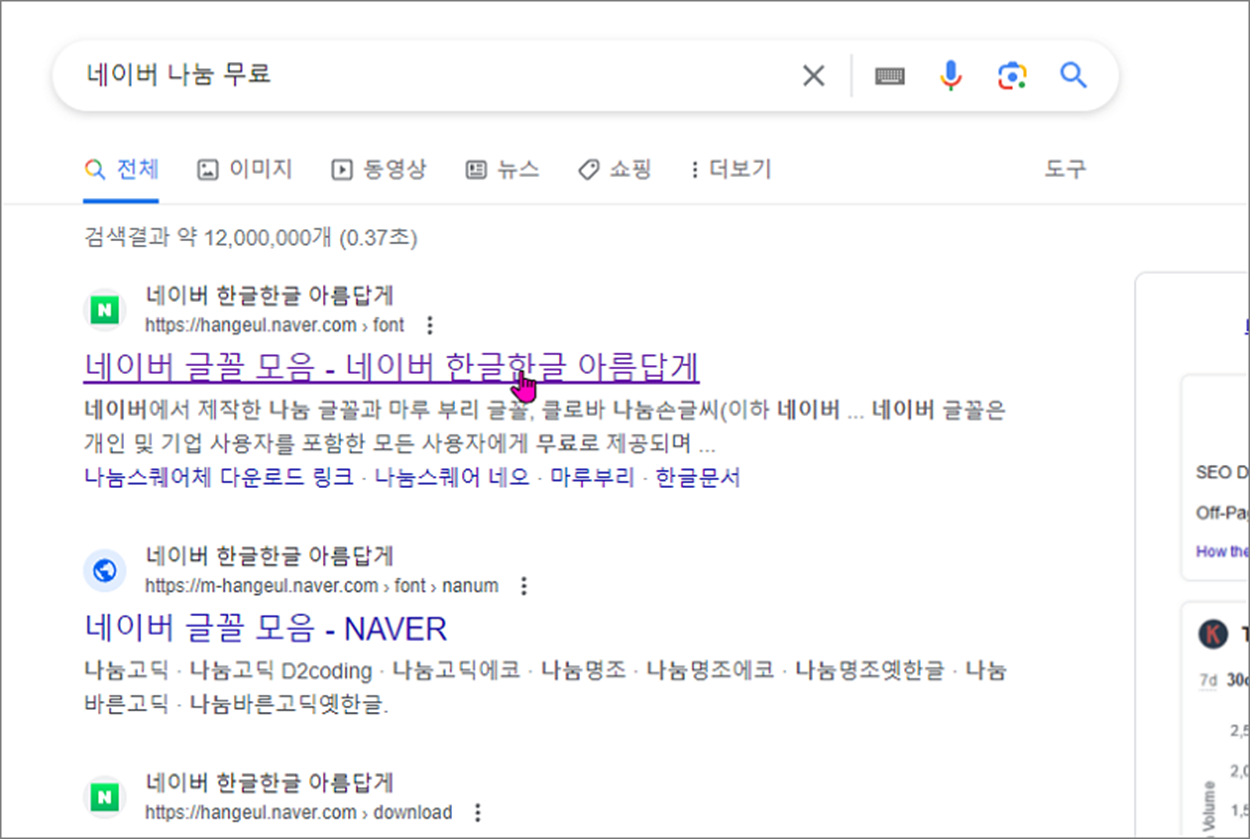This screenshot has height=839, width=1250.
Task: Open the on-screen keyboard input tool
Action: click(x=889, y=76)
